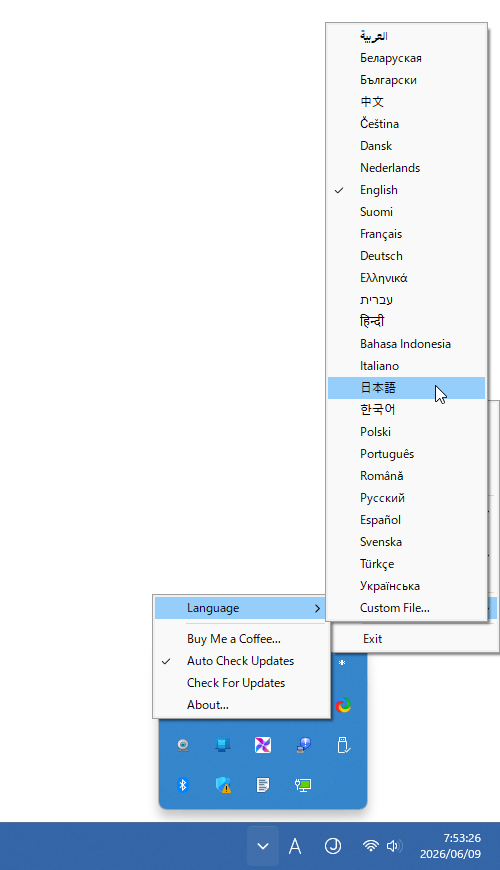The width and height of the screenshot is (500, 870).
Task: Open the taskbar clock and date
Action: pos(450,846)
